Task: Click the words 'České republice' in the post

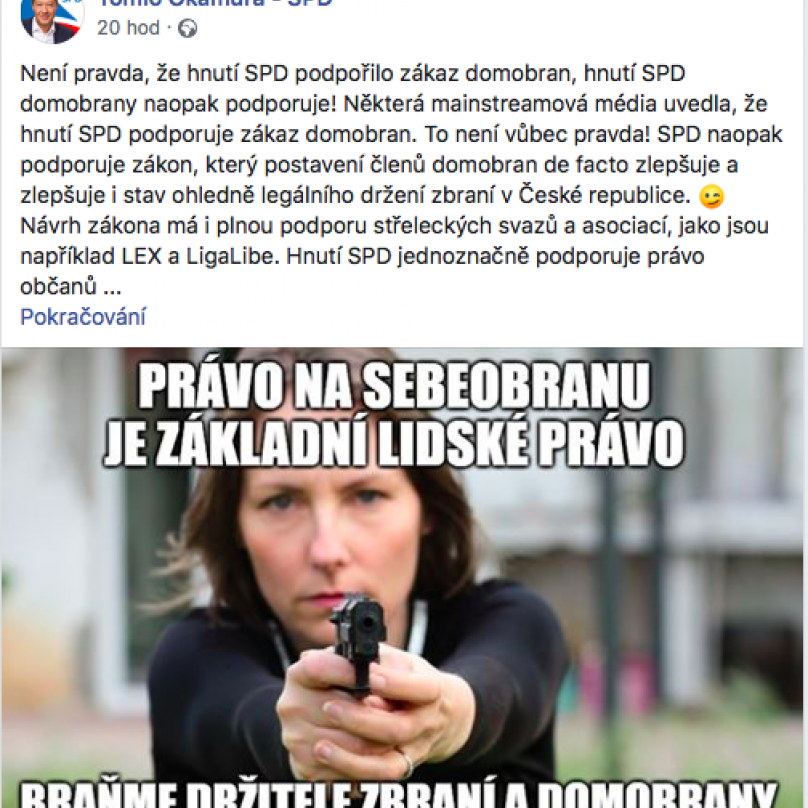Action: [x=604, y=195]
